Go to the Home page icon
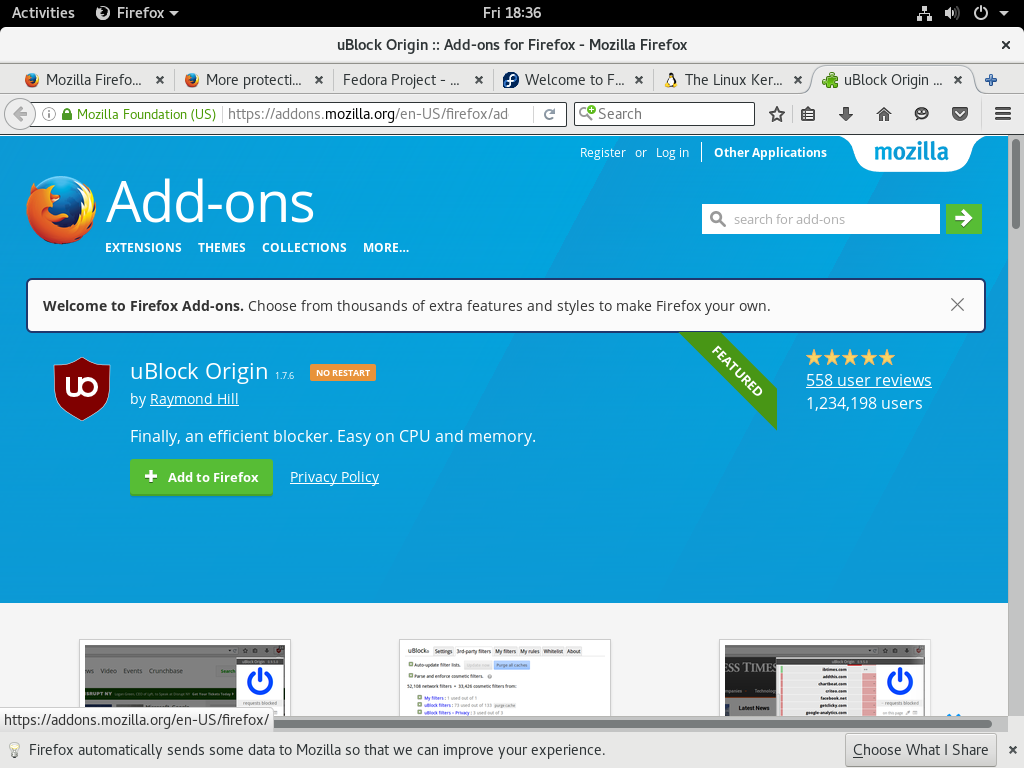 pyautogui.click(x=884, y=114)
